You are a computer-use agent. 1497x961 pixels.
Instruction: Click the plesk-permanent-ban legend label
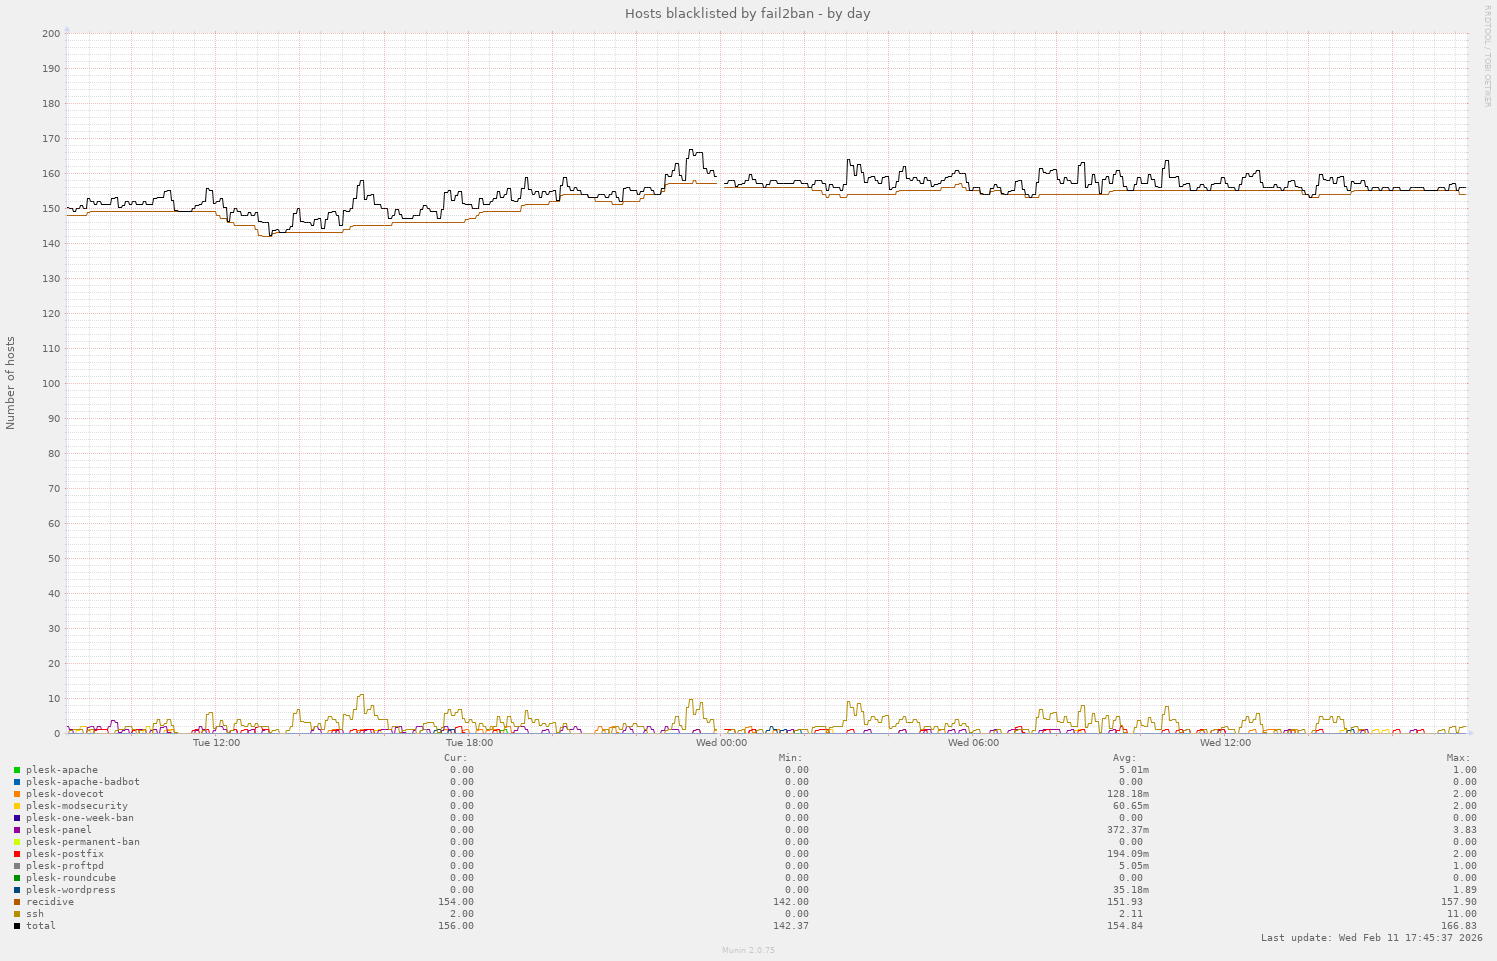(82, 842)
